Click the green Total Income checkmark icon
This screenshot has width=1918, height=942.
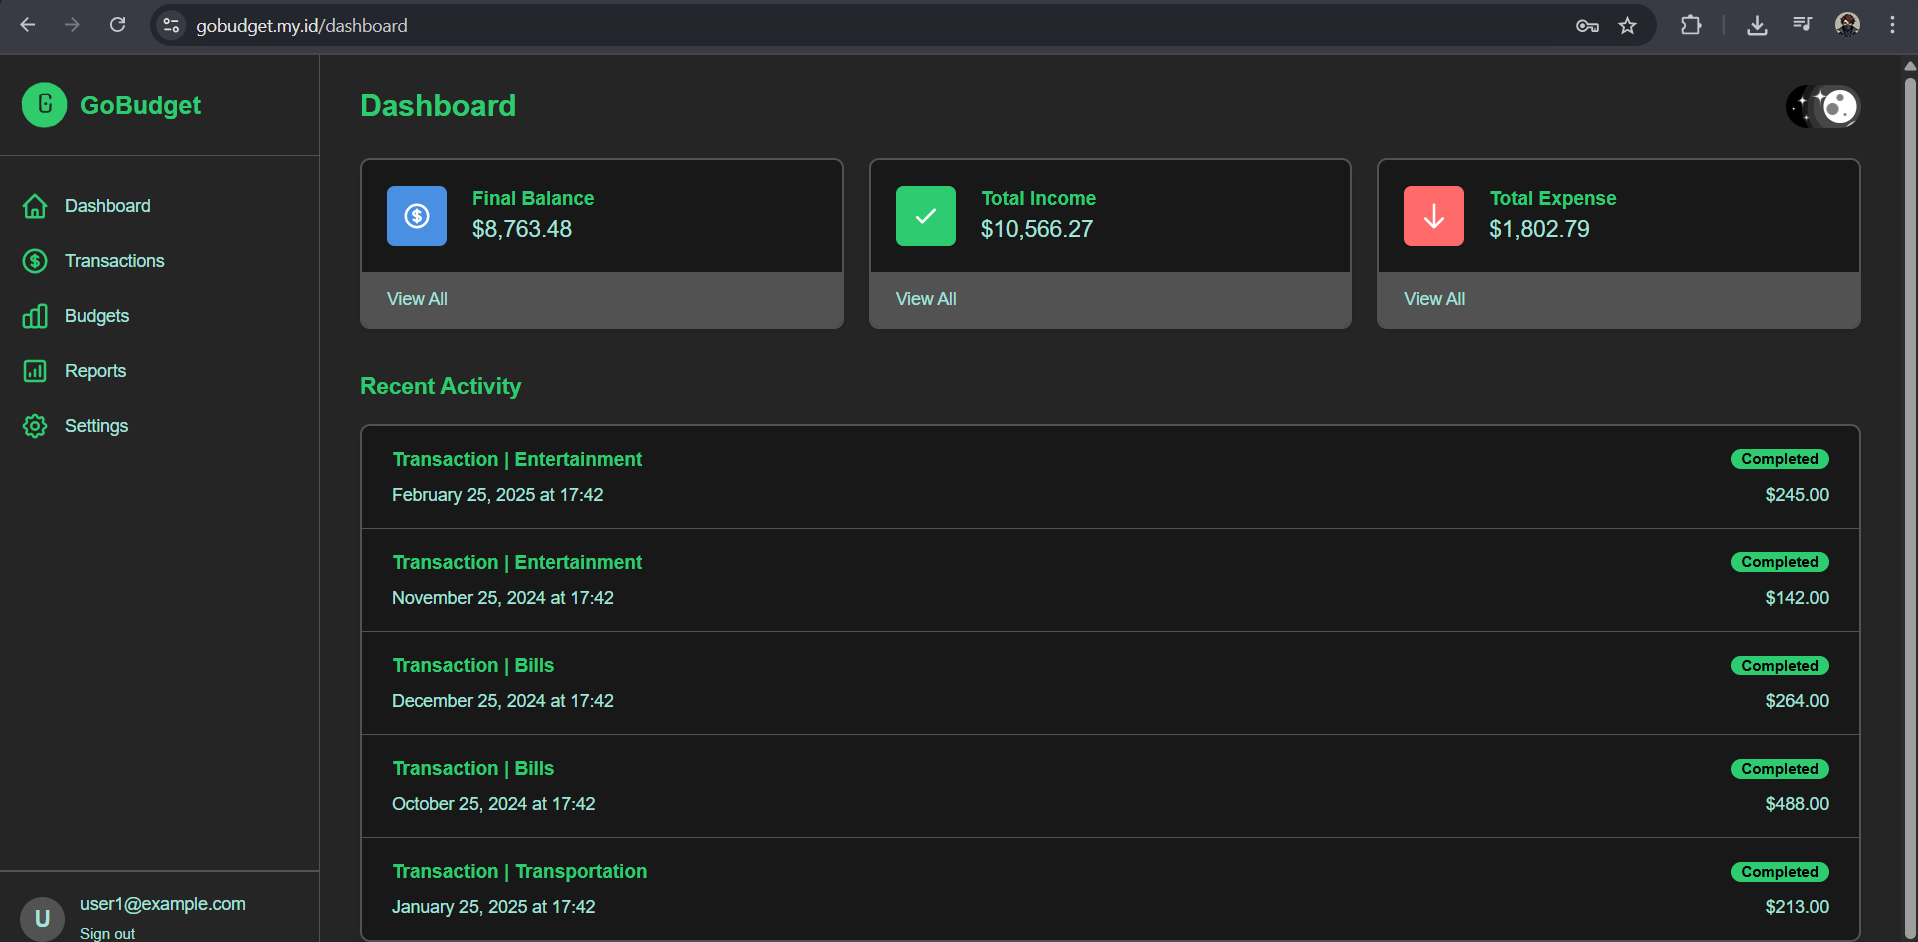925,216
